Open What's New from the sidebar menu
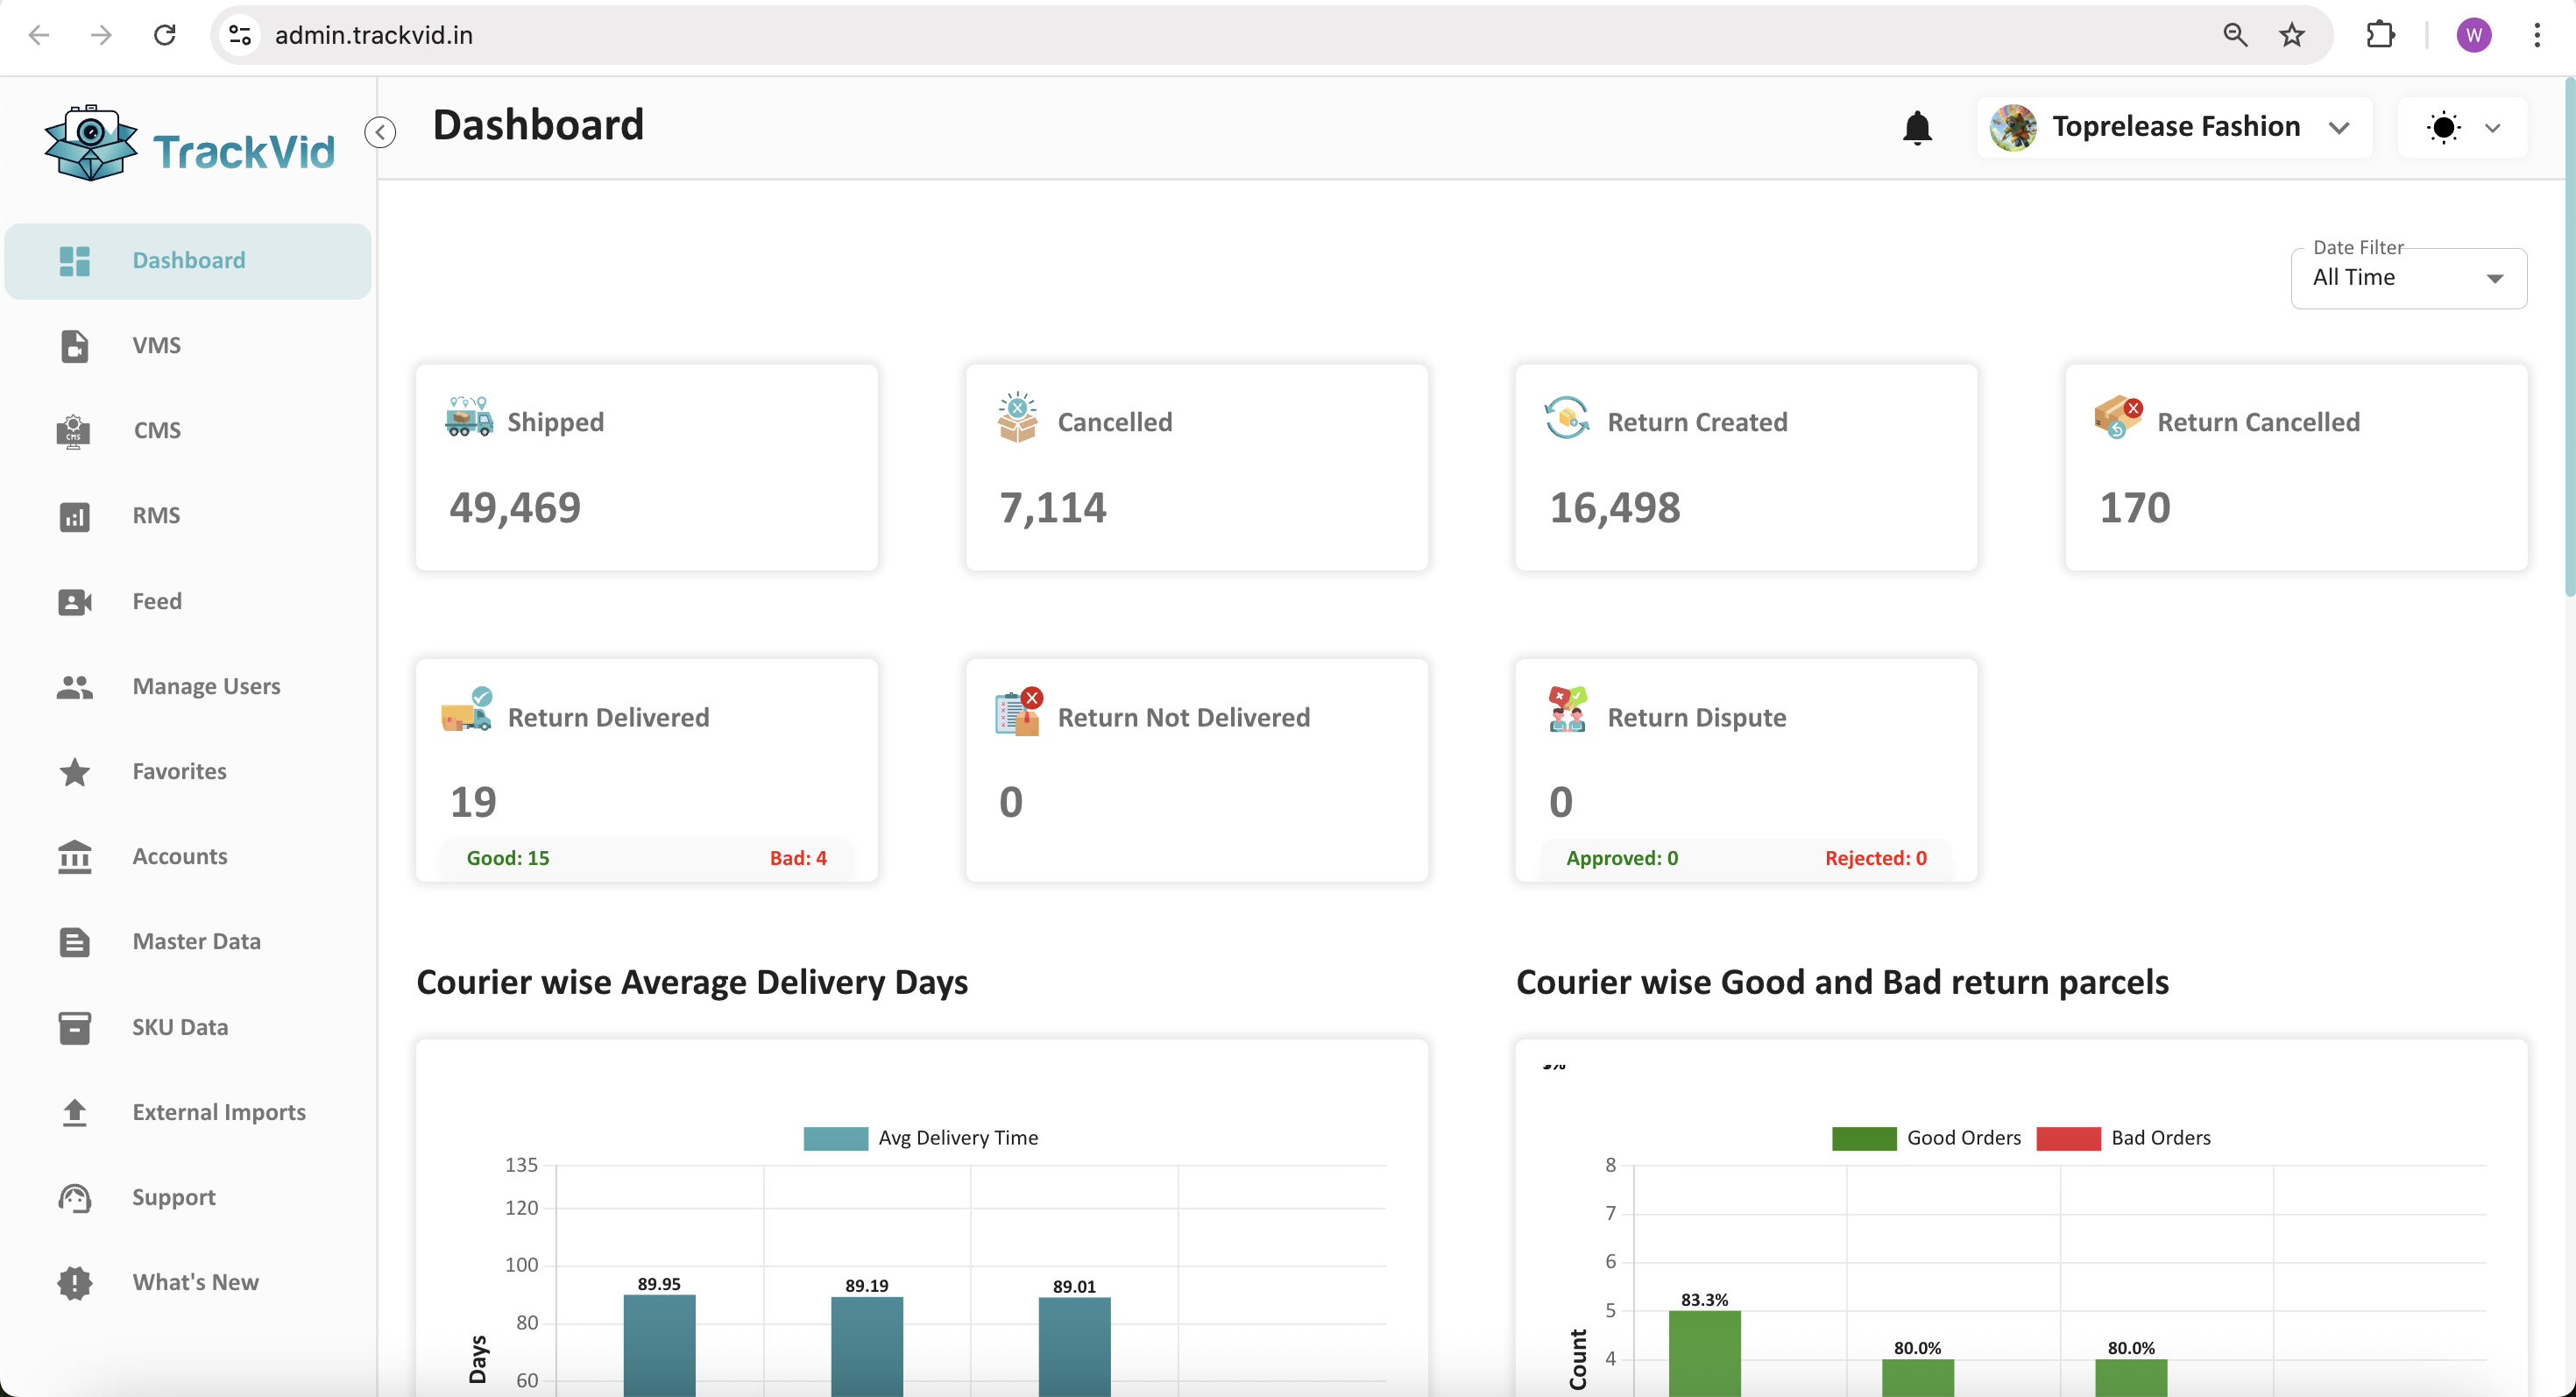This screenshot has width=2576, height=1397. point(195,1282)
